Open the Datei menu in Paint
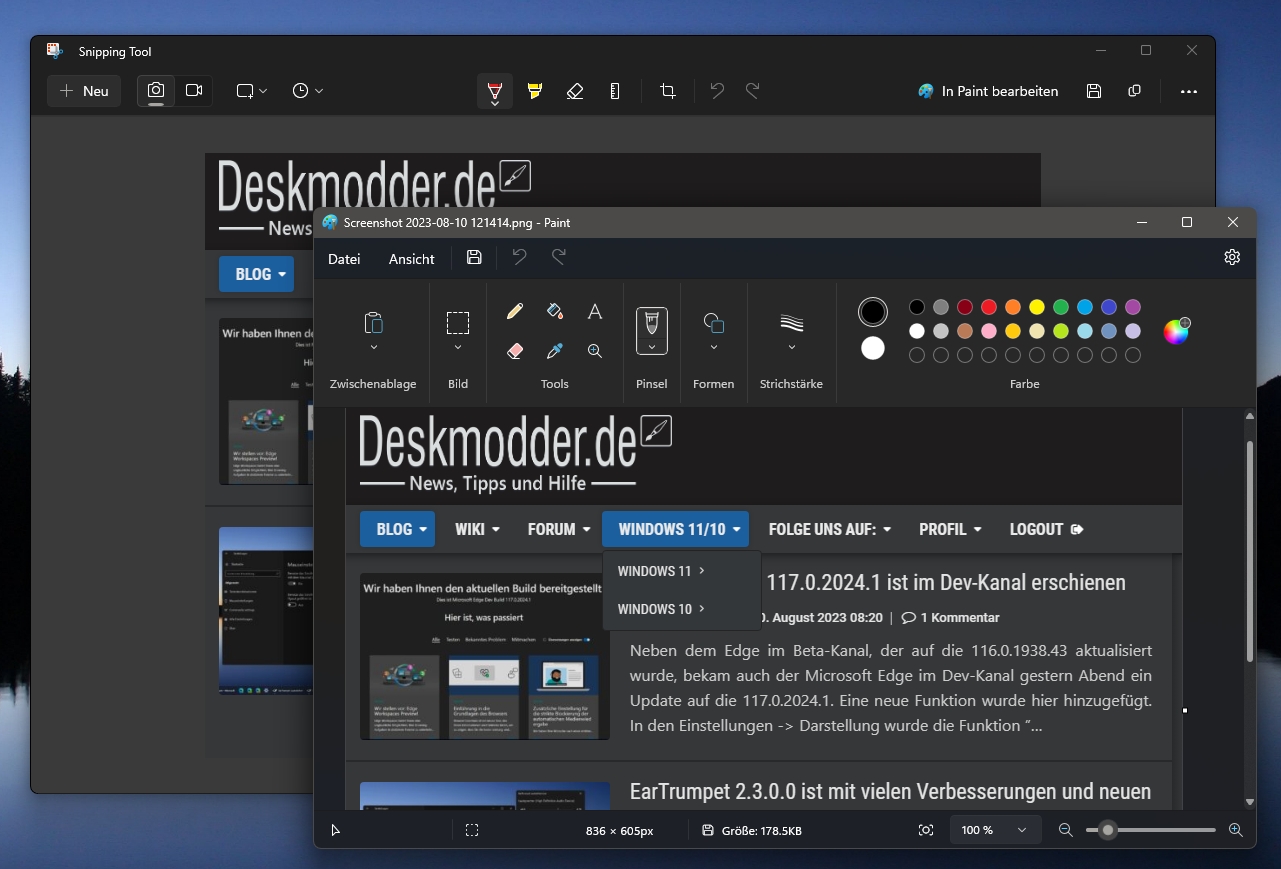This screenshot has width=1281, height=869. click(344, 259)
